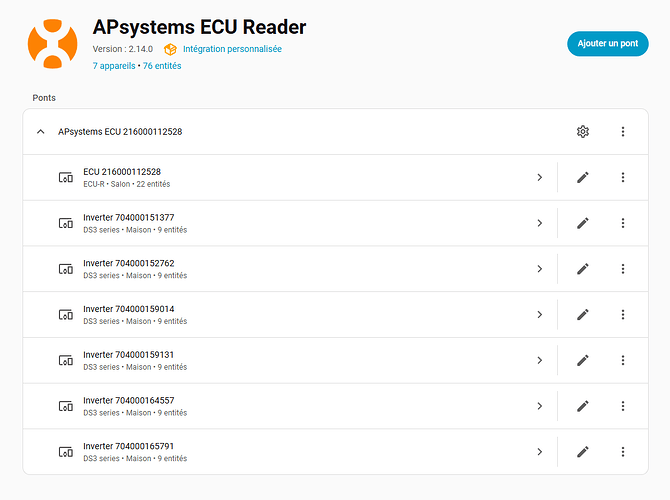Click pencil icon for Inverter 704000159014

pyautogui.click(x=583, y=315)
